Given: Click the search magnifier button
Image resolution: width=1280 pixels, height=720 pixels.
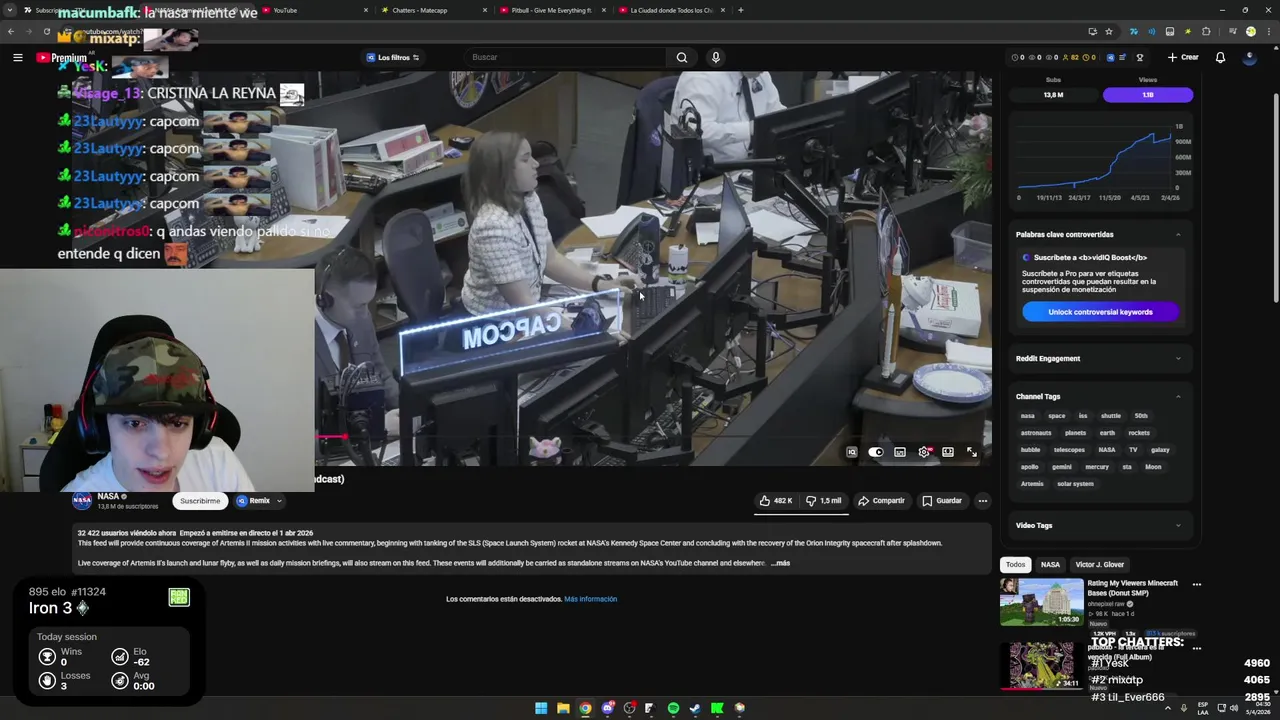Looking at the screenshot, I should click(682, 58).
